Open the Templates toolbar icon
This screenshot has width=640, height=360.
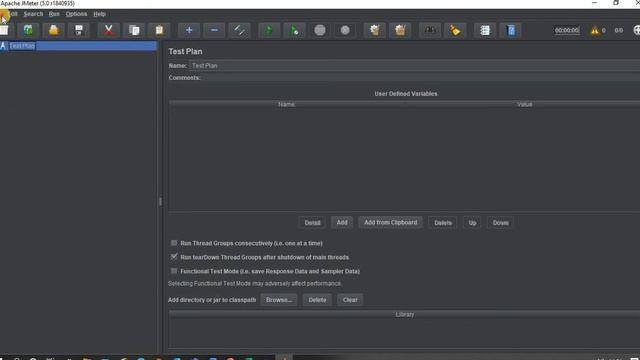coord(28,30)
